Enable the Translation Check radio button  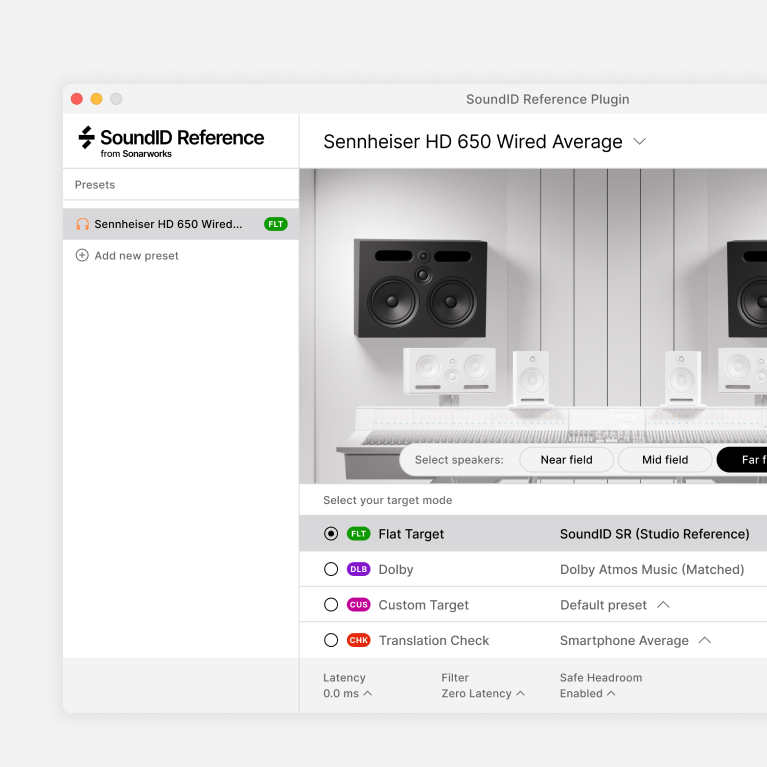331,641
